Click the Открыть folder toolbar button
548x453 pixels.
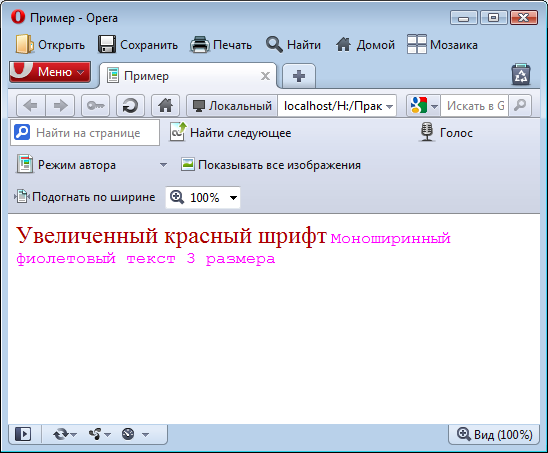tap(50, 45)
